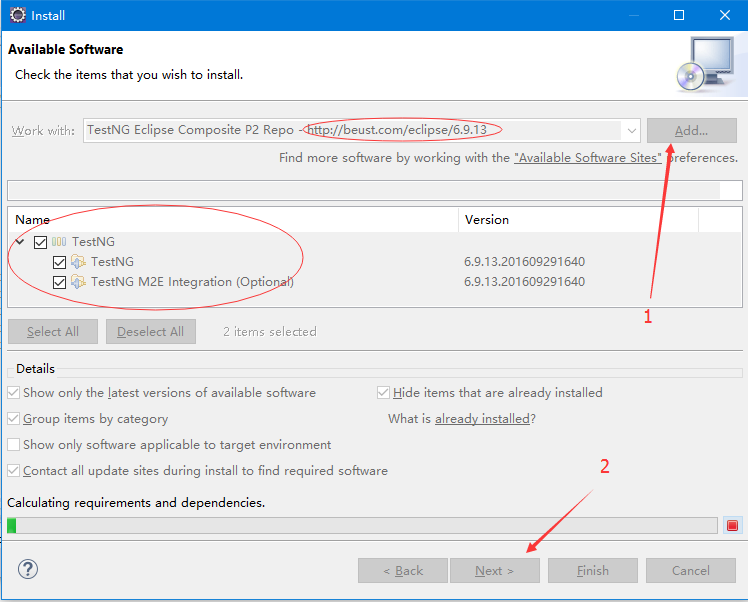Viewport: 748px width, 602px height.
Task: Uncheck TestNG M2E Integration (Optional) checkbox
Action: pyautogui.click(x=59, y=282)
